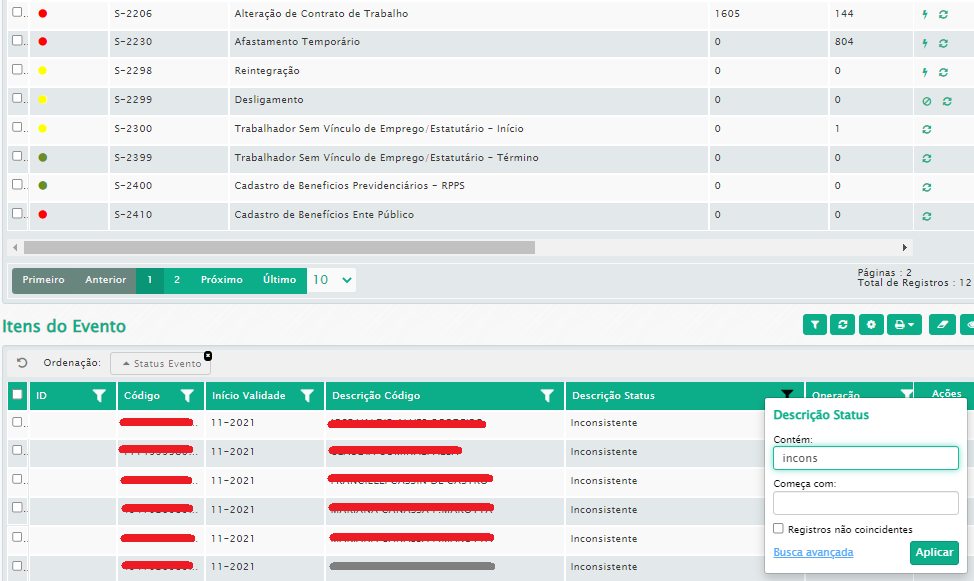
Task: Tick the checkbox for S-2230 Afastamento Temporário
Action: 17,41
